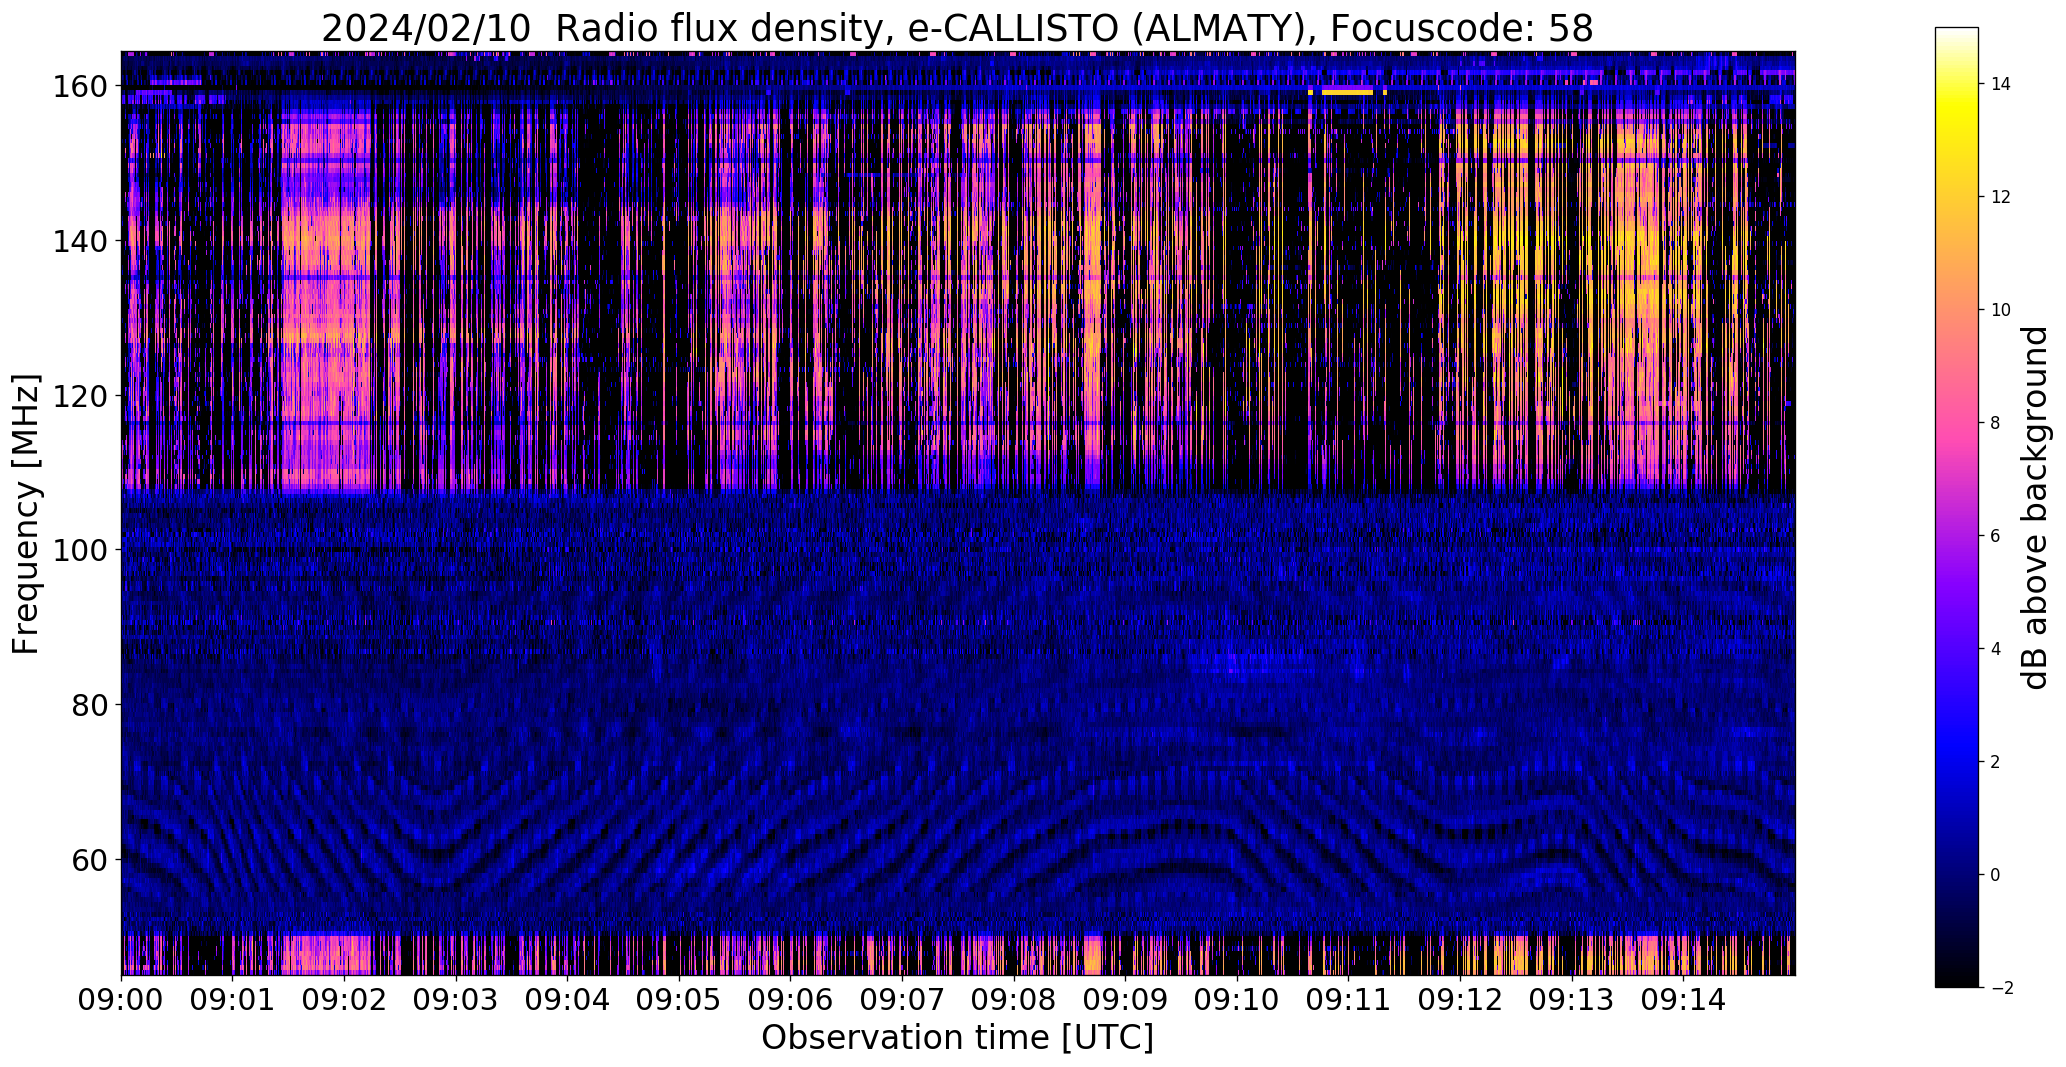
Task: Click the colorbar tick label 4
Action: [1996, 649]
